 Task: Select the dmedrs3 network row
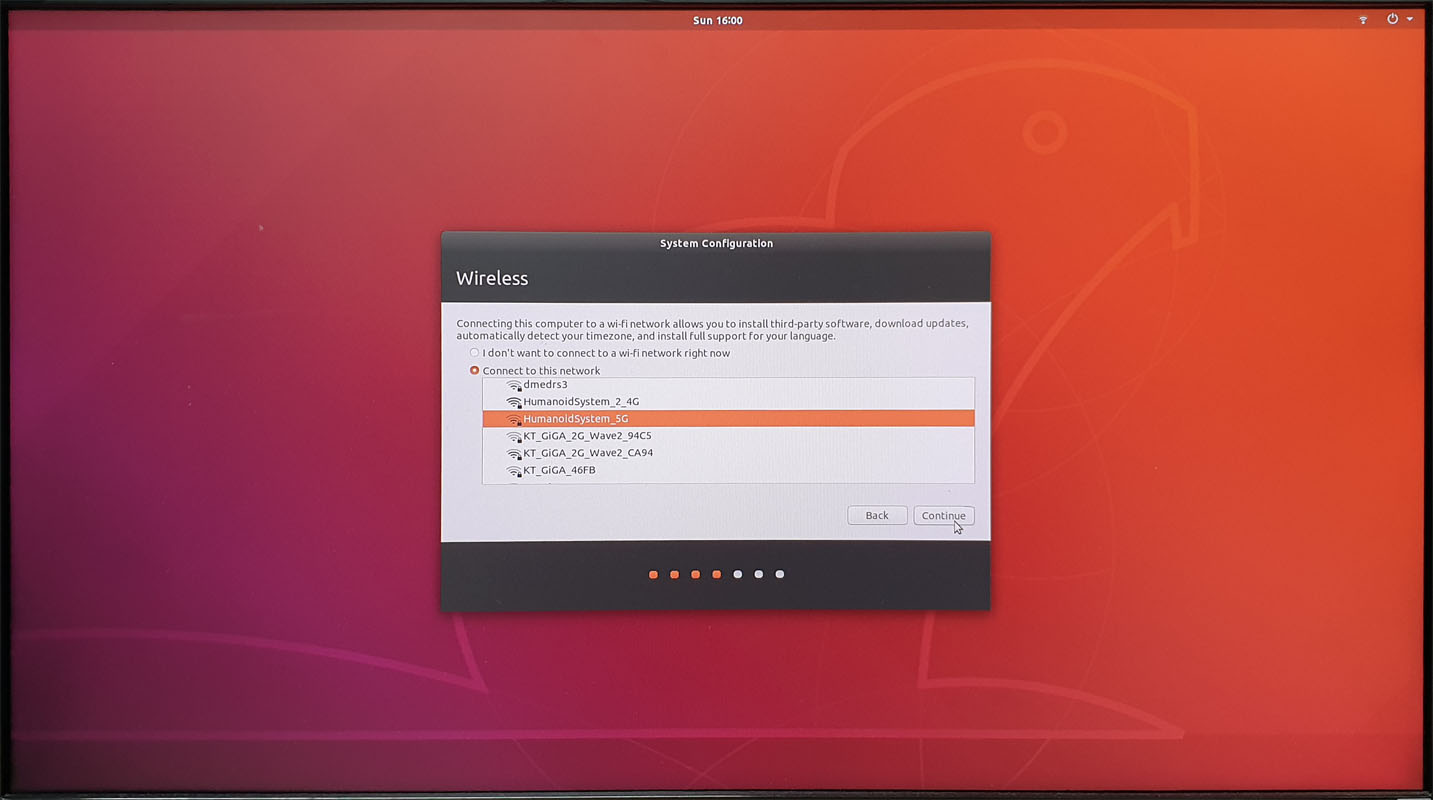728,385
